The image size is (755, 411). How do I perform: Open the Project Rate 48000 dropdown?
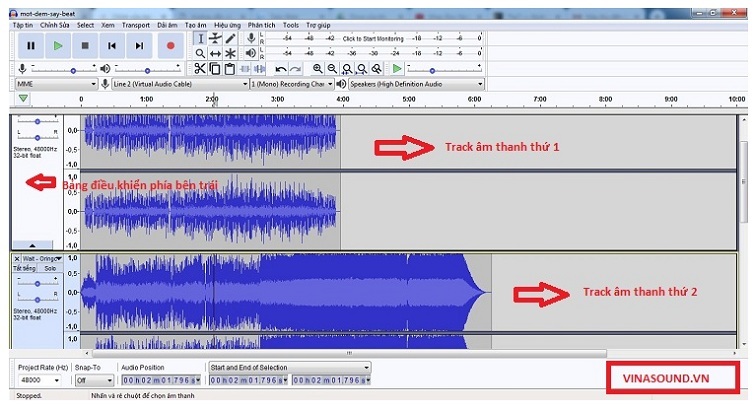coord(39,380)
